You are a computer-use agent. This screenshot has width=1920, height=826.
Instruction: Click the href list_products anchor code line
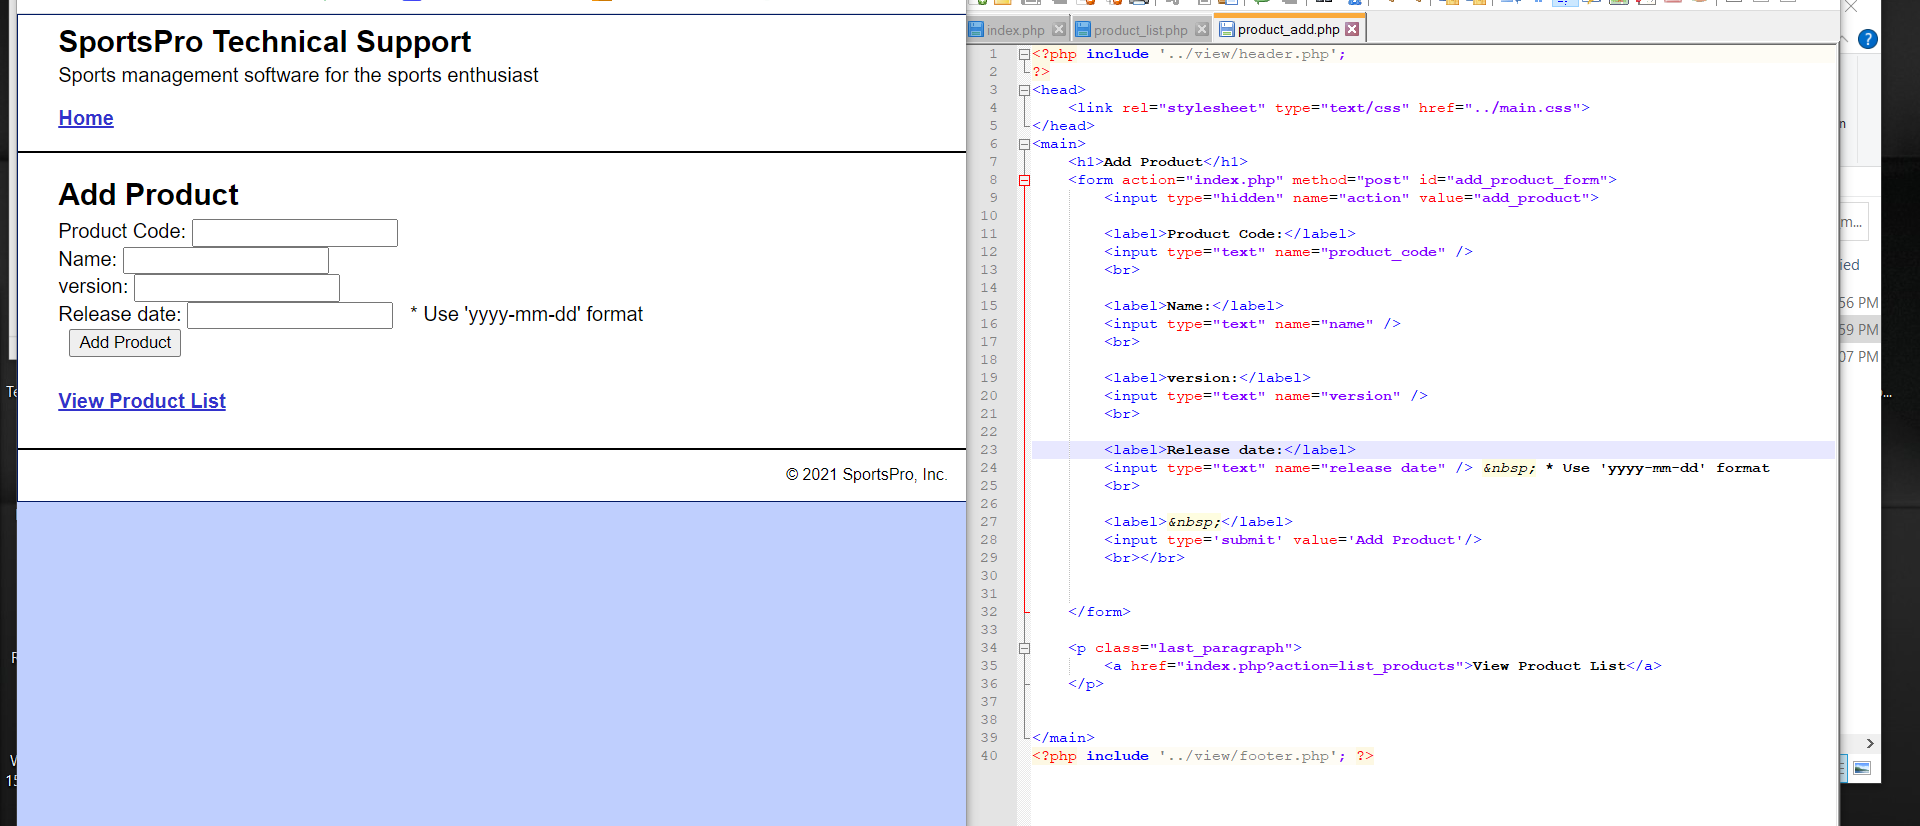(x=1383, y=666)
